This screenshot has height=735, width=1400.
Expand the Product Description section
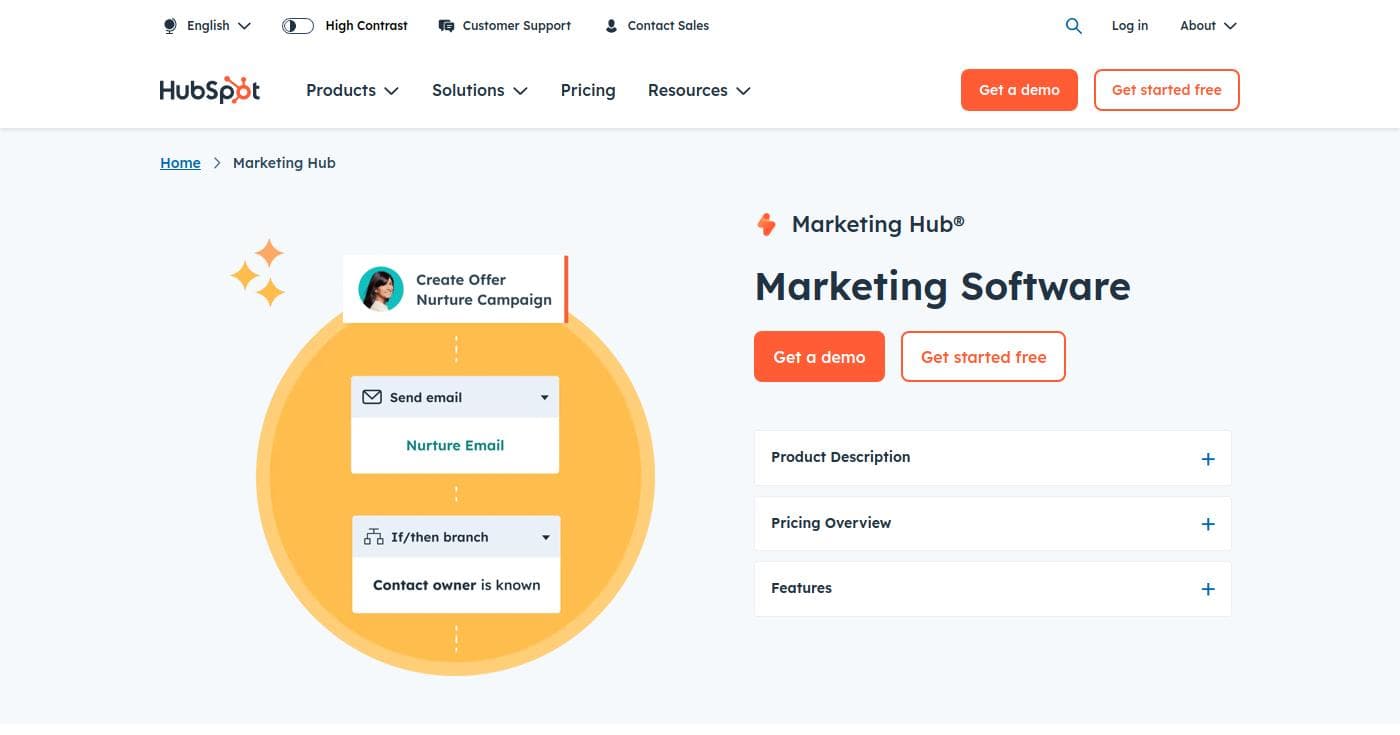(x=1208, y=458)
